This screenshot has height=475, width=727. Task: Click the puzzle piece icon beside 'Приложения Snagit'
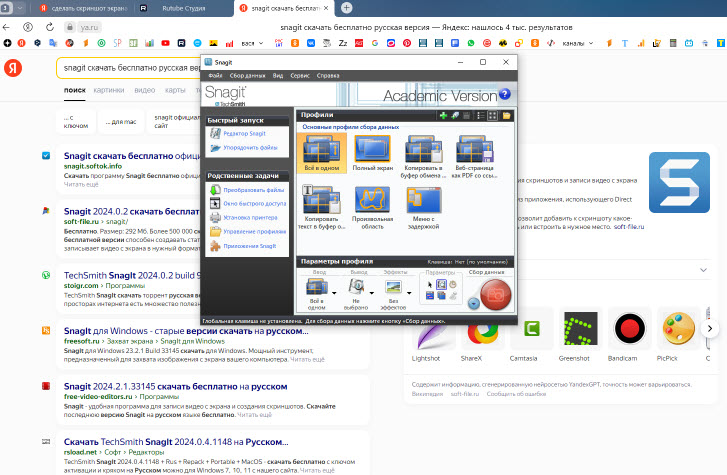coord(215,246)
